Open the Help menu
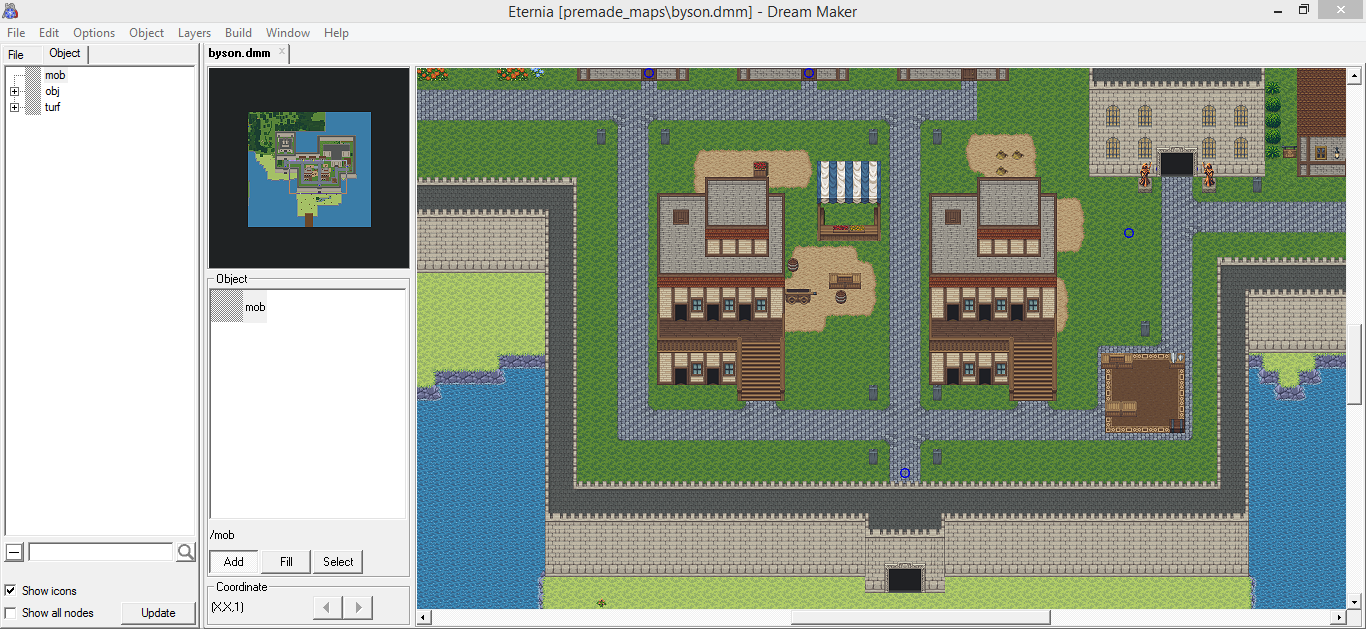This screenshot has height=629, width=1366. click(x=336, y=33)
